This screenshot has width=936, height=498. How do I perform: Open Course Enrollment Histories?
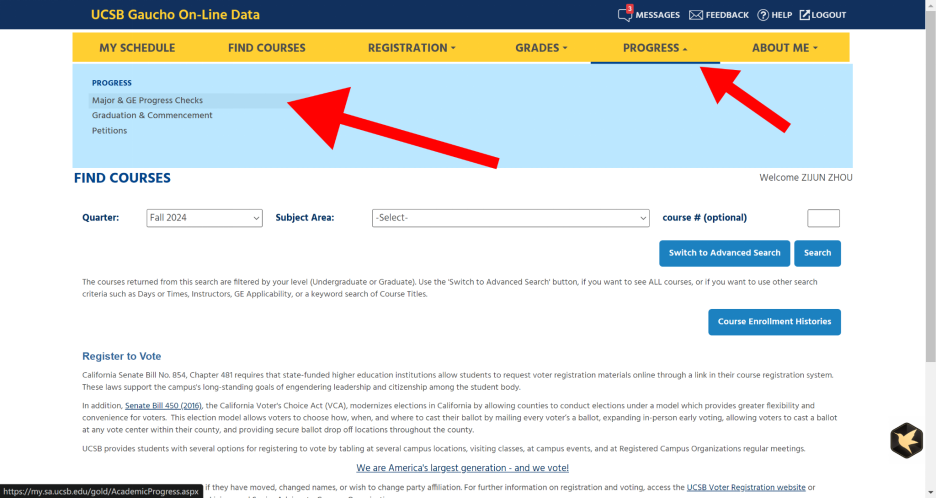click(774, 322)
